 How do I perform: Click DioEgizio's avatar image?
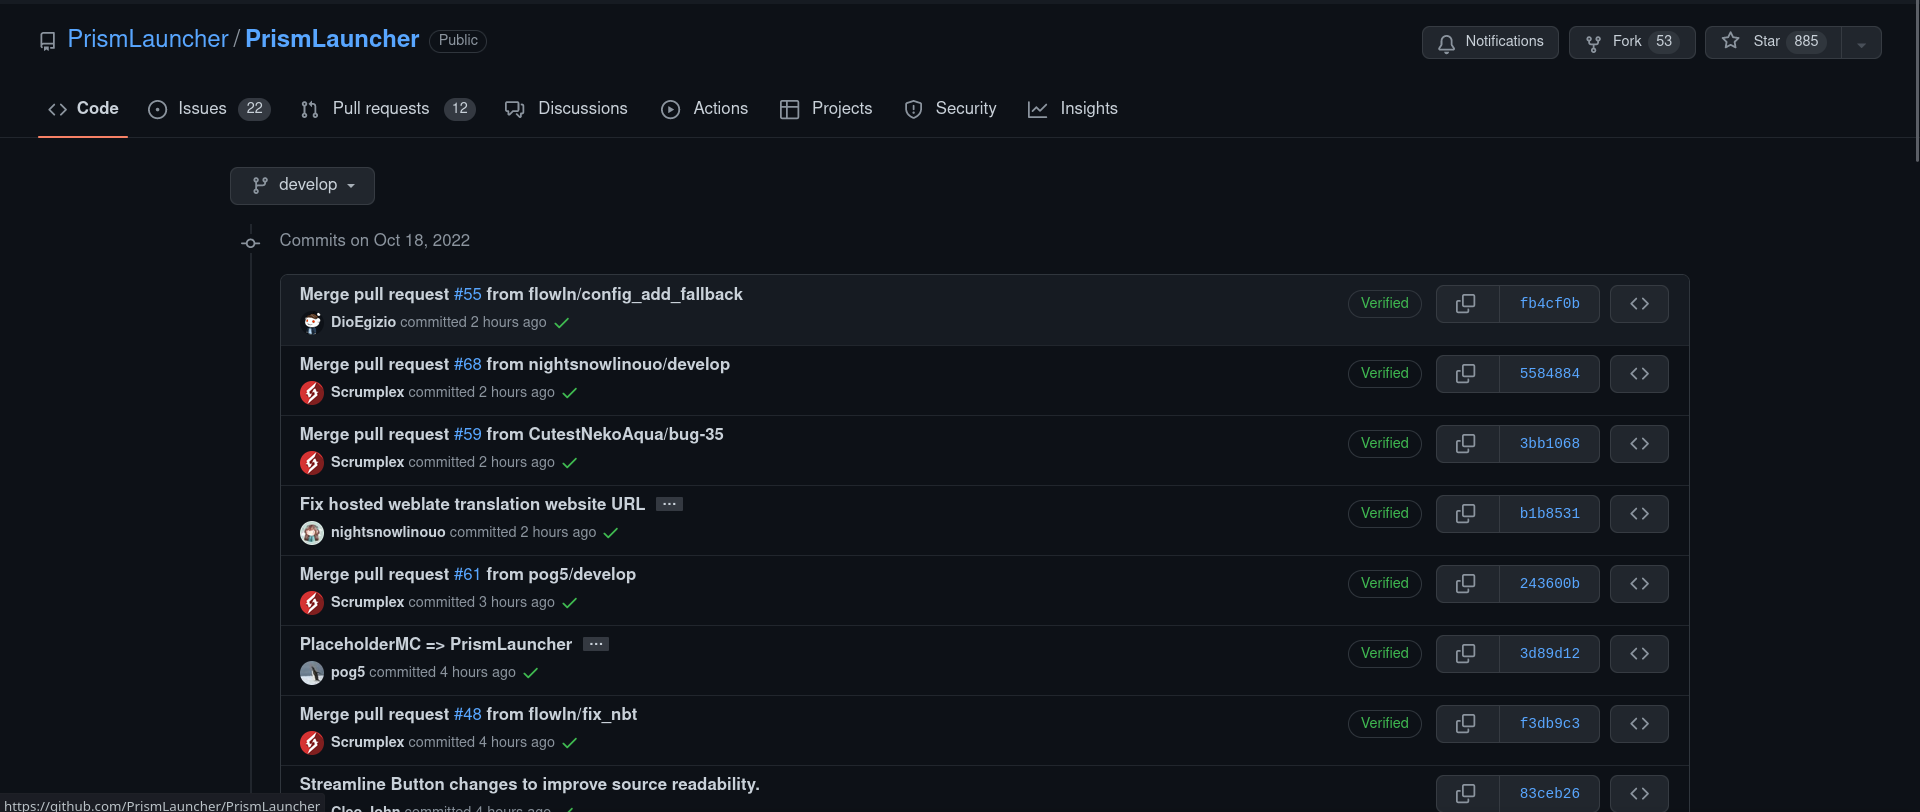pyautogui.click(x=312, y=323)
